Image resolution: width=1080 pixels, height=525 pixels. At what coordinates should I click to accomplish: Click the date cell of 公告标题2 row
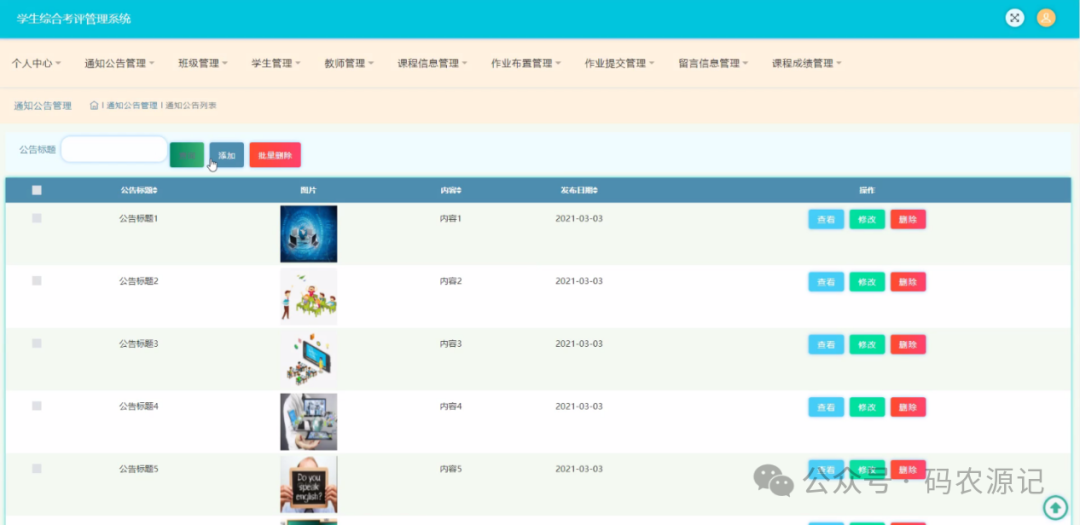click(x=579, y=281)
